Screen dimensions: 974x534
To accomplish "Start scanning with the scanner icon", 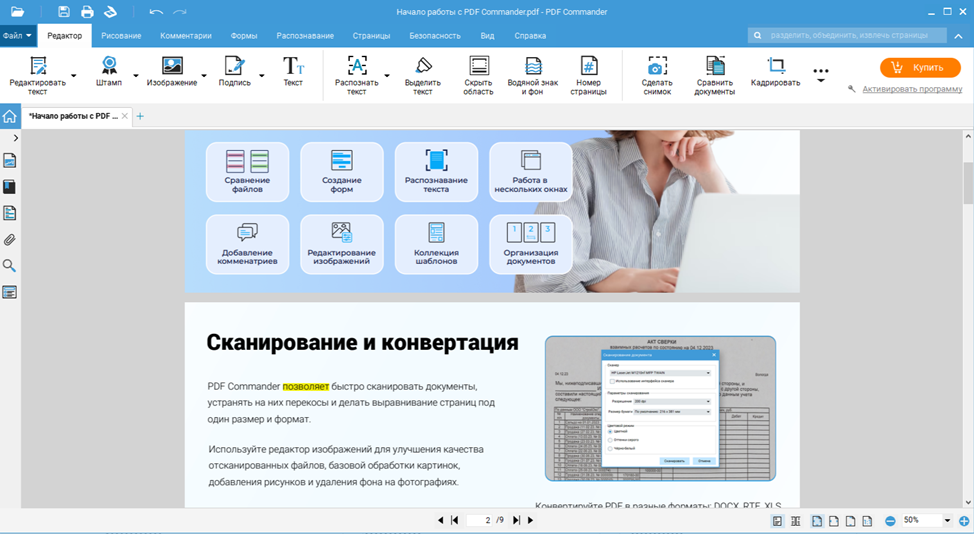I will pos(110,11).
